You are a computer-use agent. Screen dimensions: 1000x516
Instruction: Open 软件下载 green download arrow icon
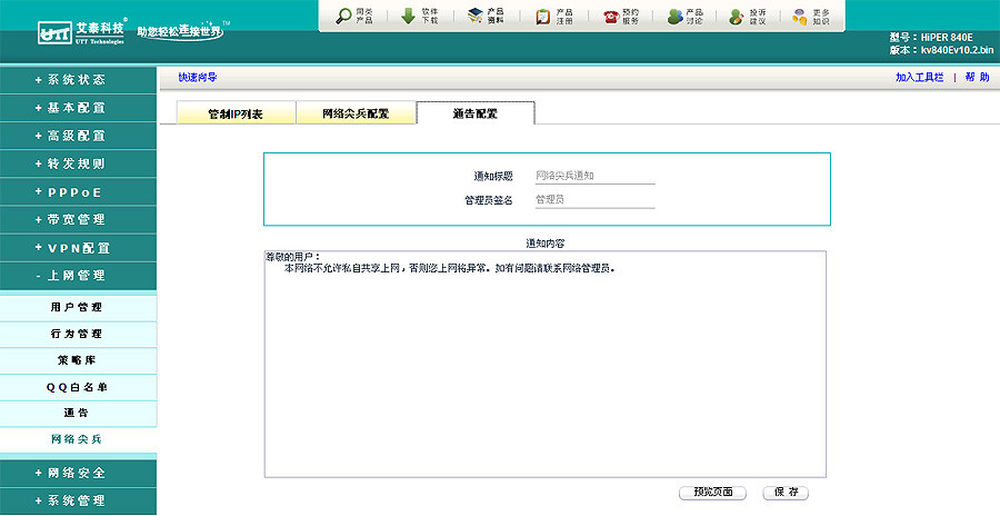click(408, 16)
